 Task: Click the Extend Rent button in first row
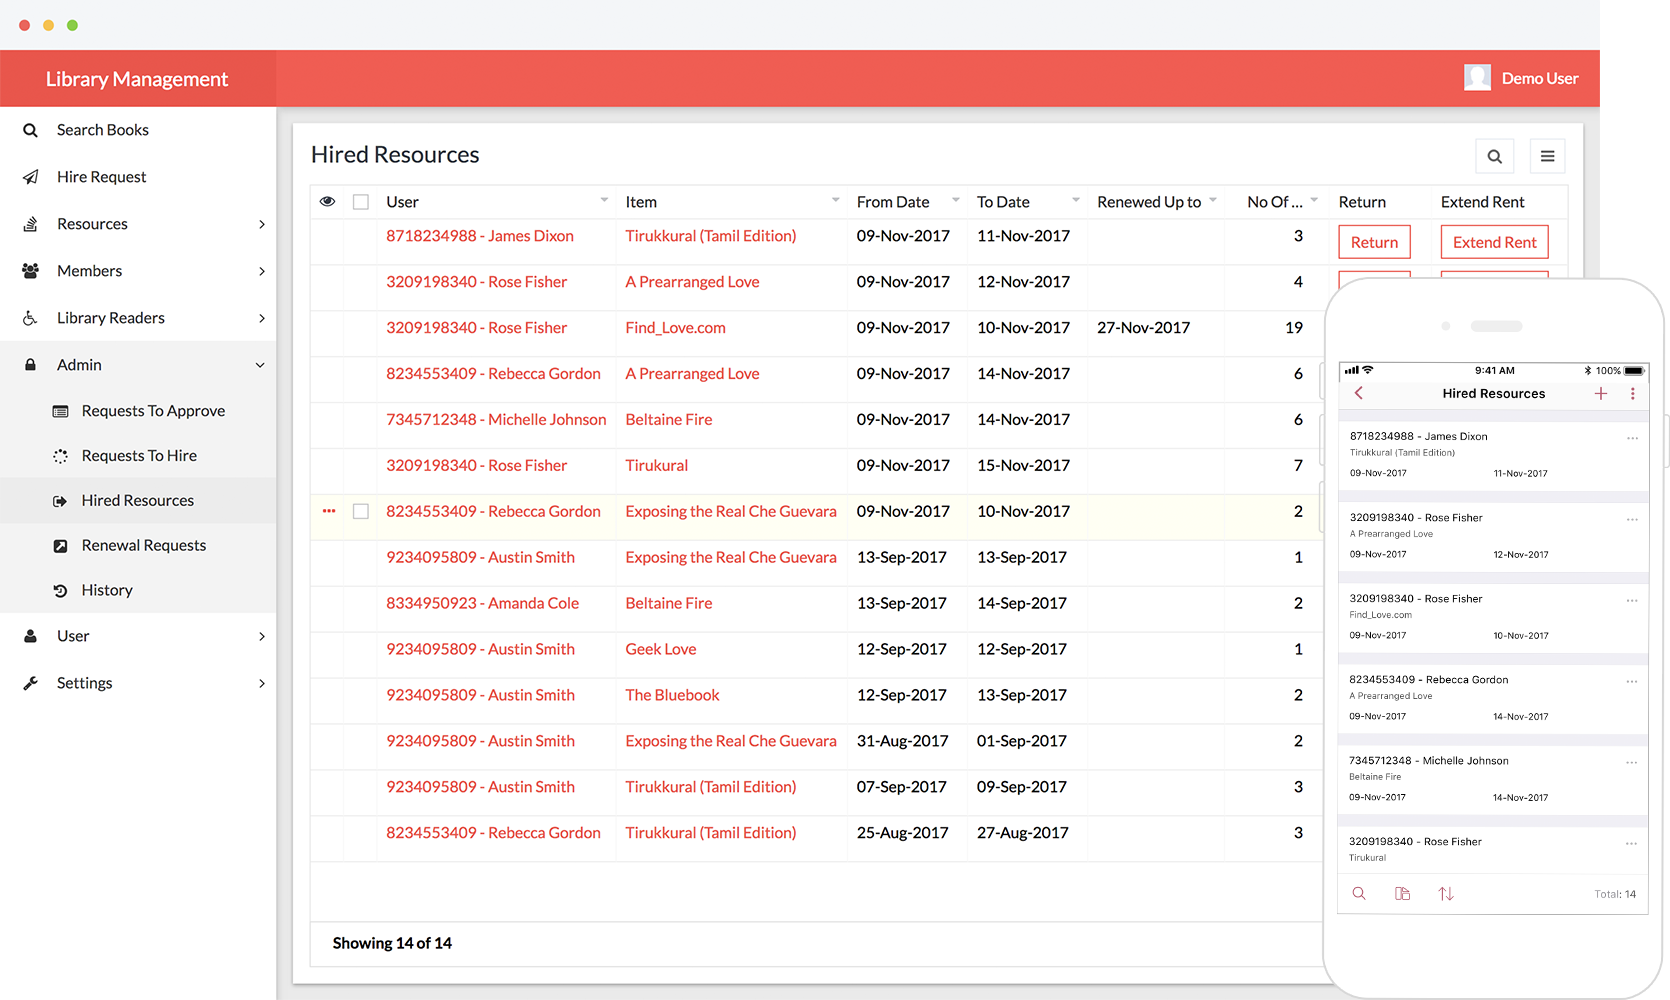pos(1494,242)
